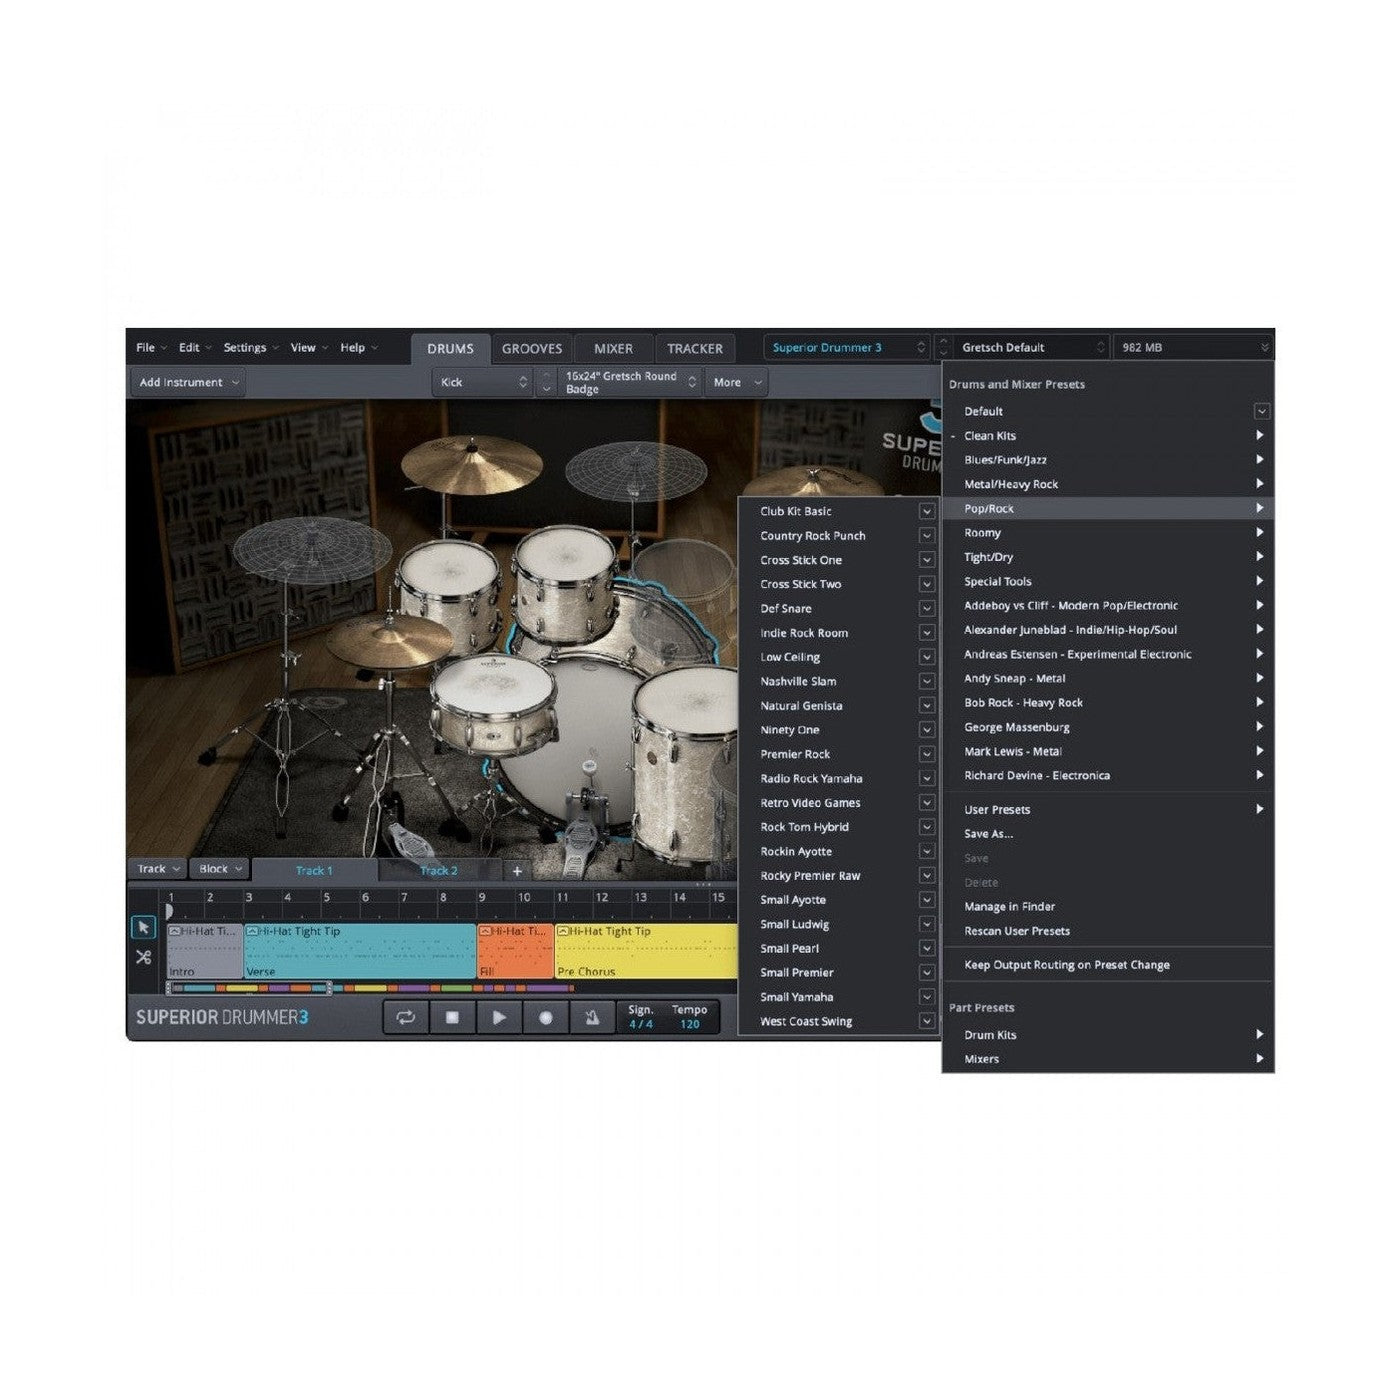This screenshot has height=1400, width=1400.
Task: Add a new track with plus icon
Action: click(x=517, y=871)
